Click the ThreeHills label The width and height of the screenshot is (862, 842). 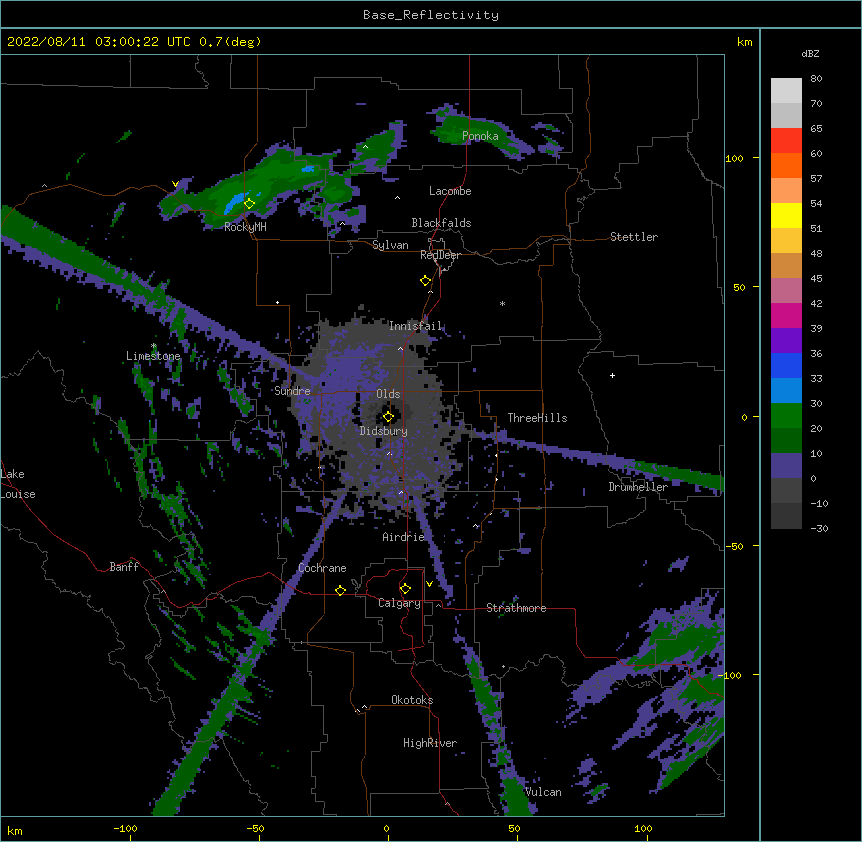point(537,418)
